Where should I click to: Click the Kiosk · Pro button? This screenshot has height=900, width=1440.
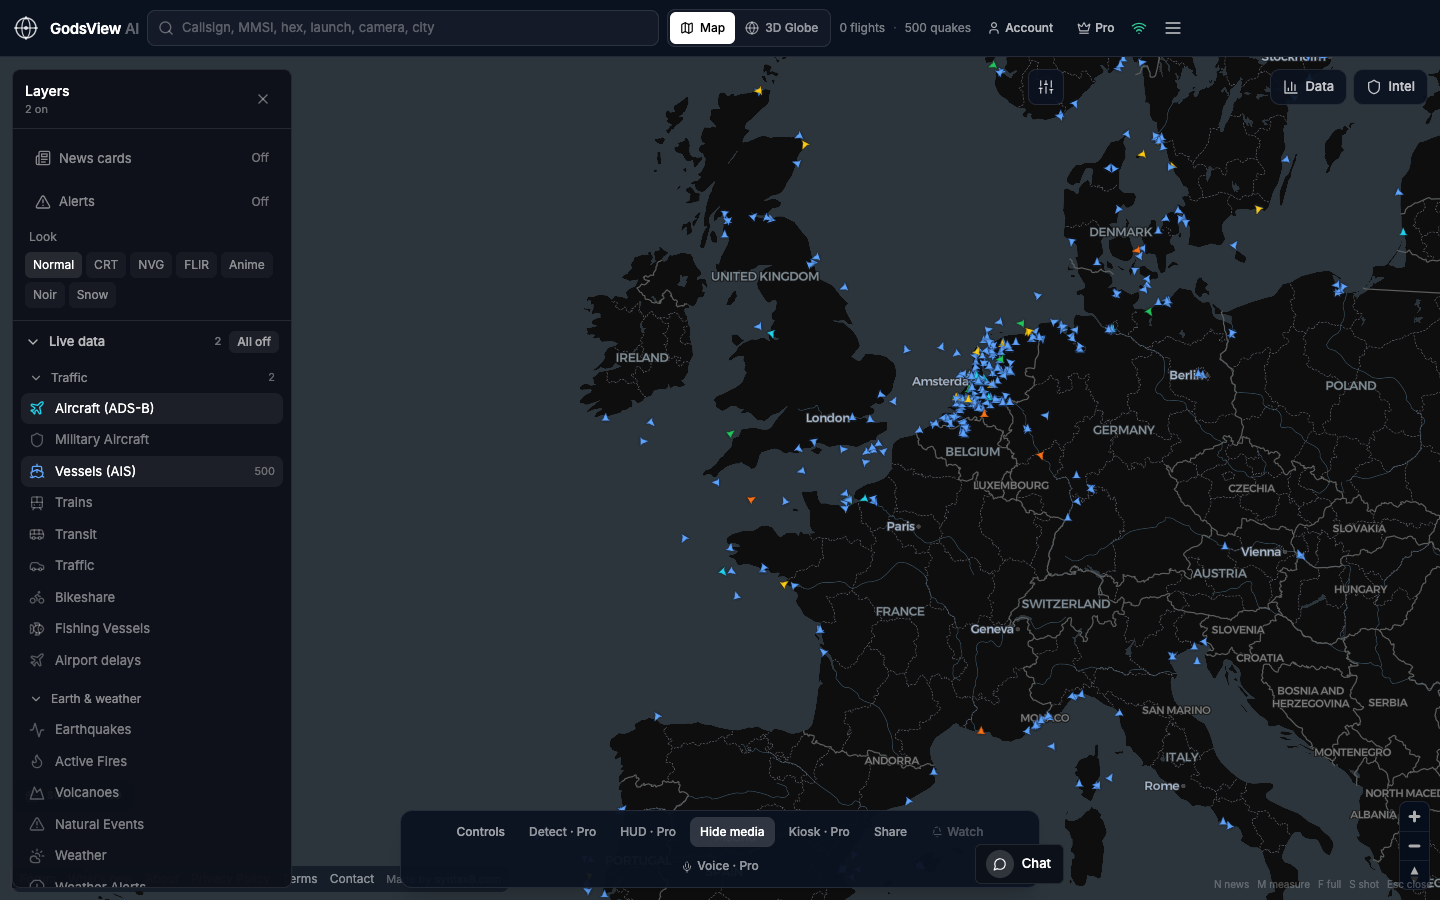coord(819,832)
